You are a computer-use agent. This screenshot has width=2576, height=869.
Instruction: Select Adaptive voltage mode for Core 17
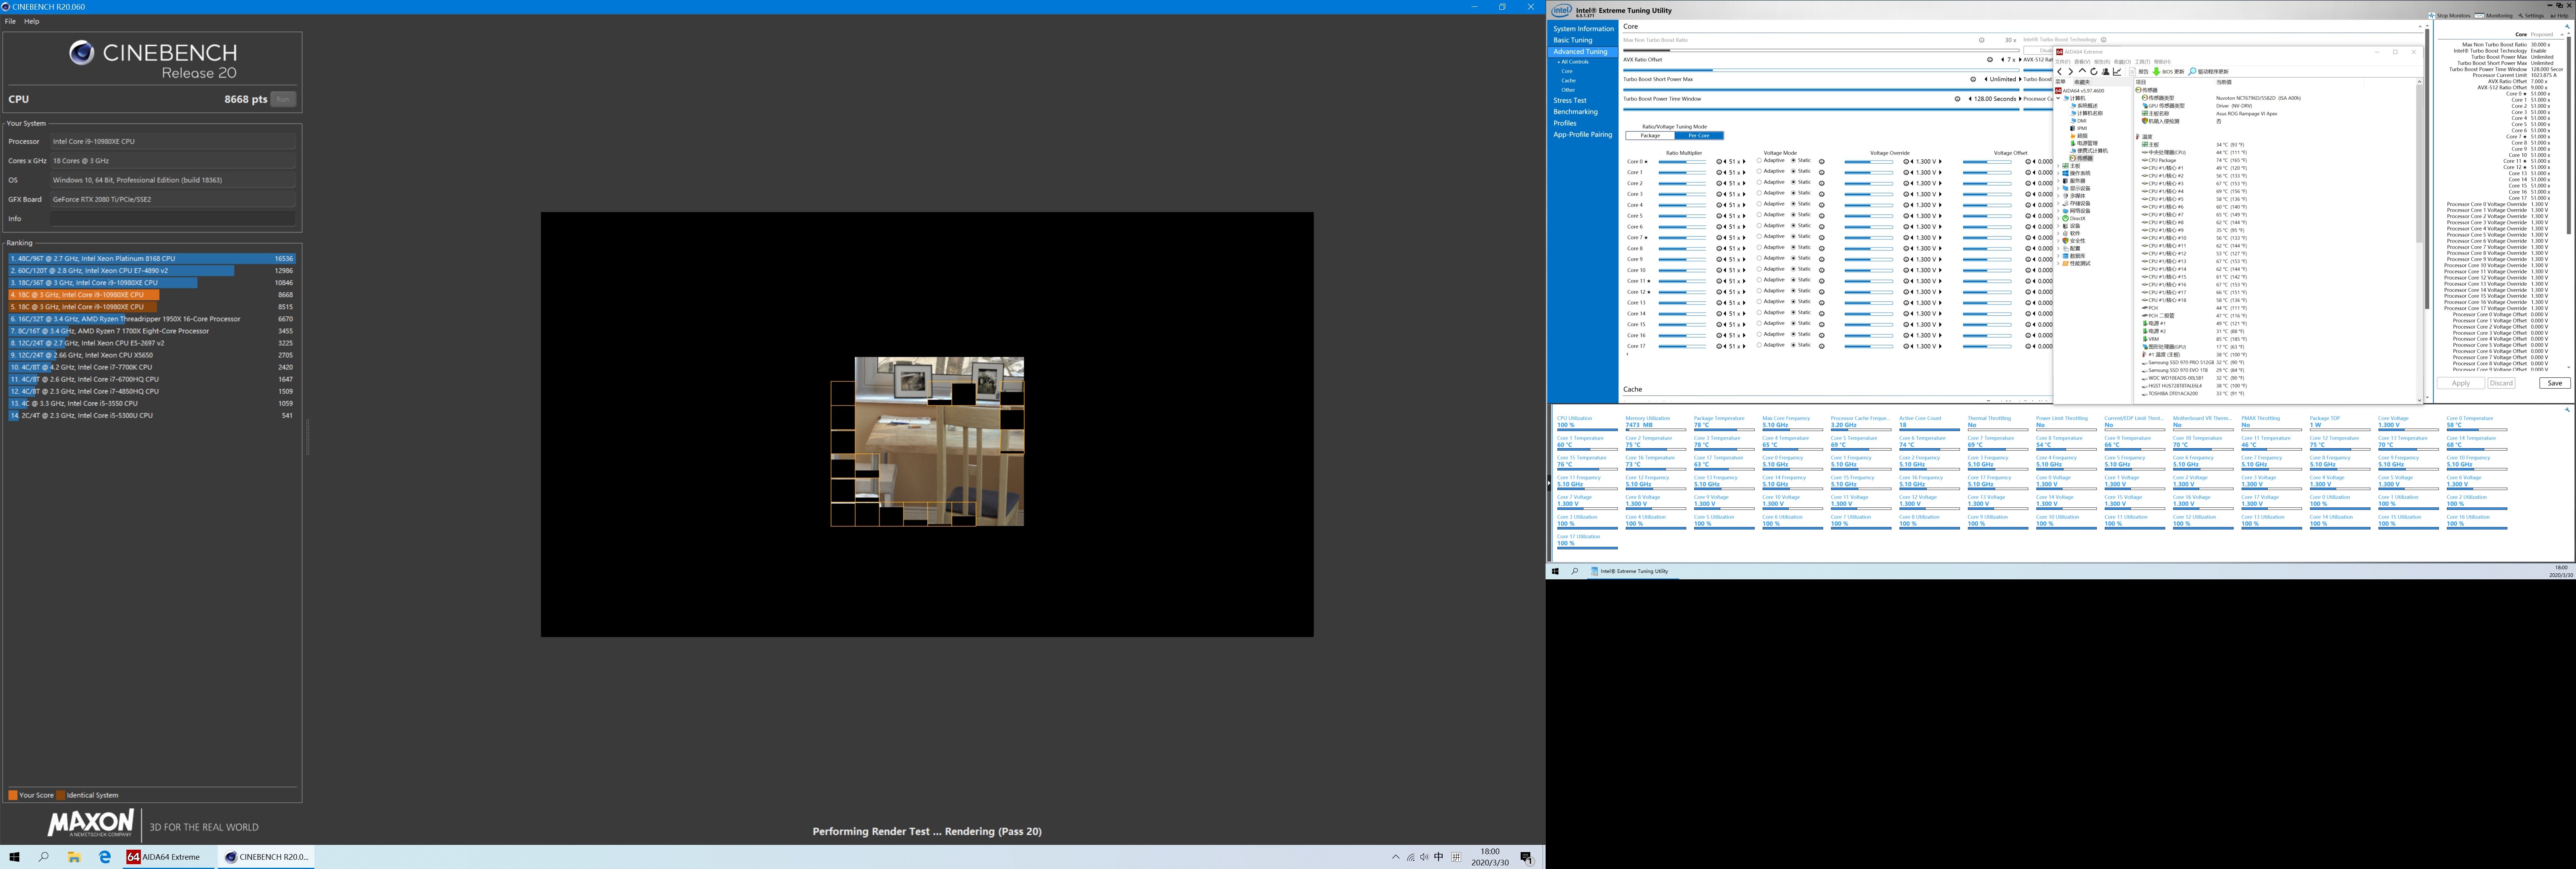[x=1759, y=345]
